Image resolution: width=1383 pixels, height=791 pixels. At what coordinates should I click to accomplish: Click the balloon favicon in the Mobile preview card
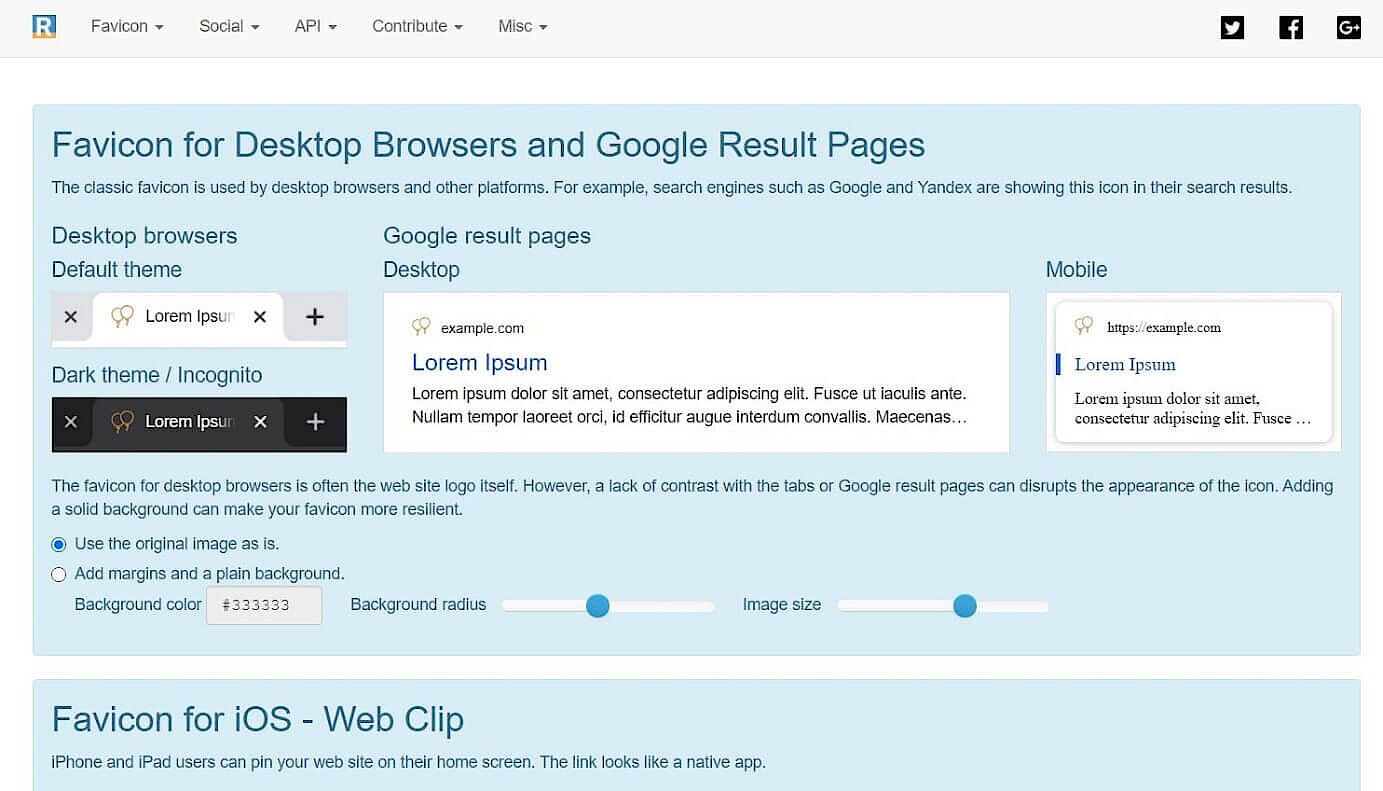(x=1083, y=326)
